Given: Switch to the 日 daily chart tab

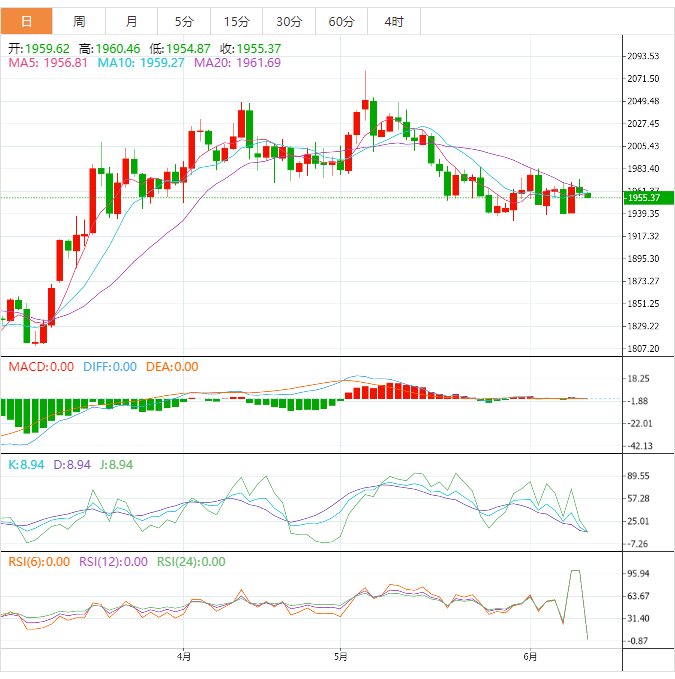Looking at the screenshot, I should pyautogui.click(x=26, y=21).
